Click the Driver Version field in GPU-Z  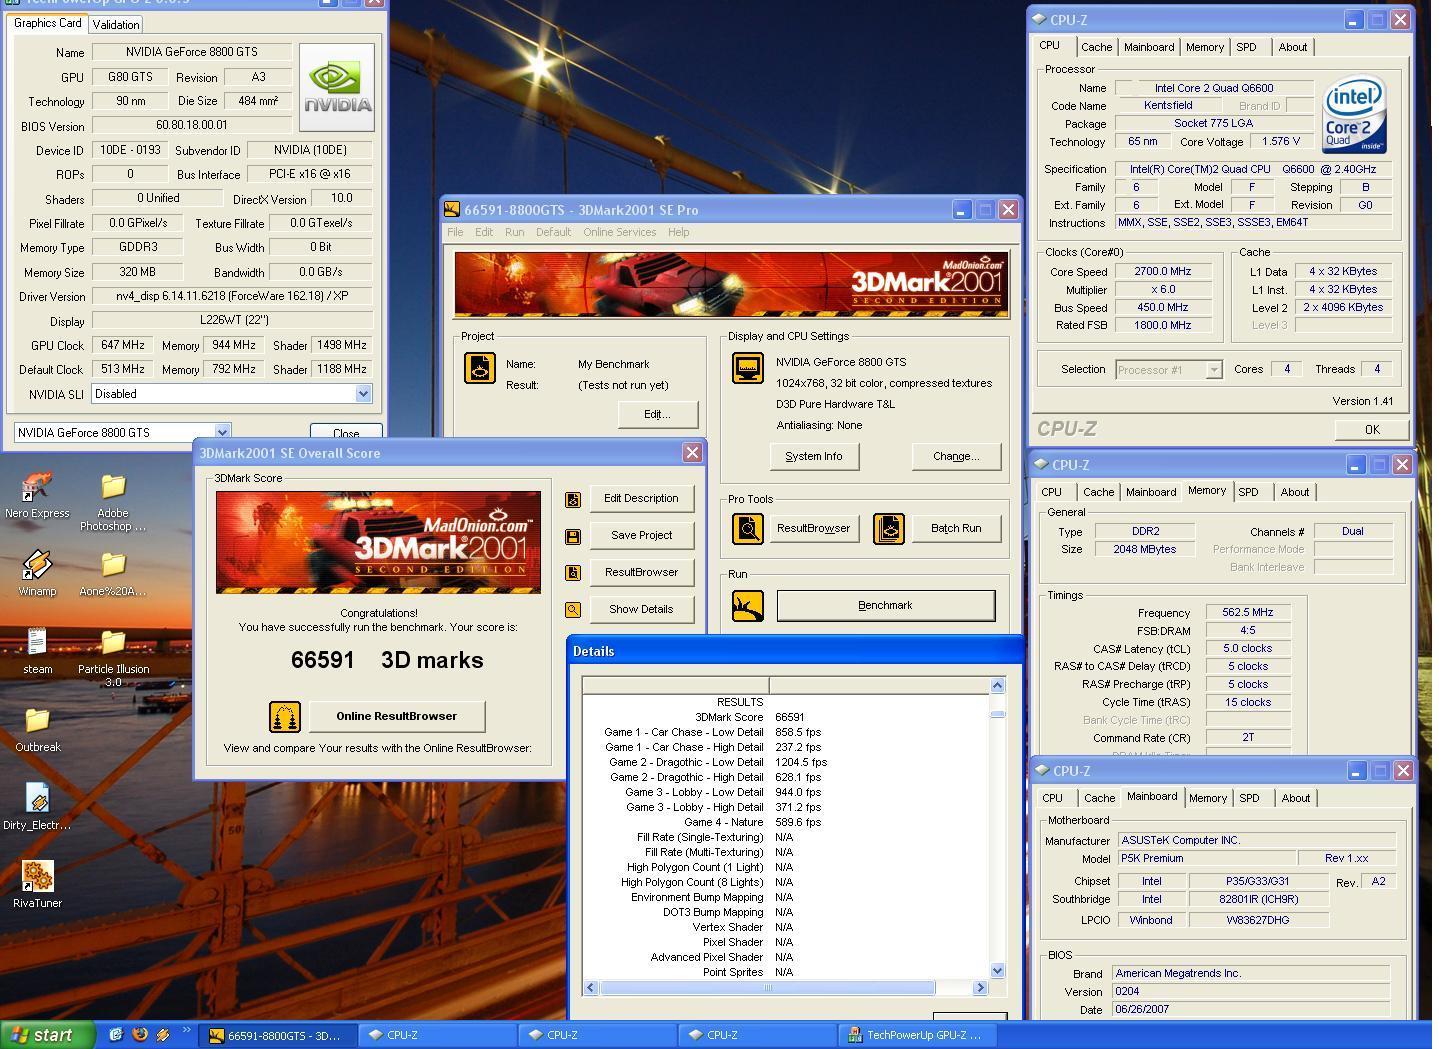tap(231, 297)
